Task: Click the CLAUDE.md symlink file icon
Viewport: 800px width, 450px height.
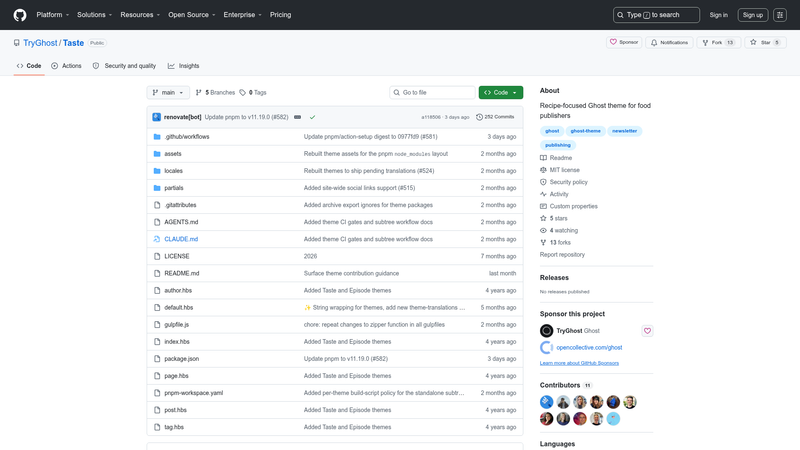Action: click(157, 239)
